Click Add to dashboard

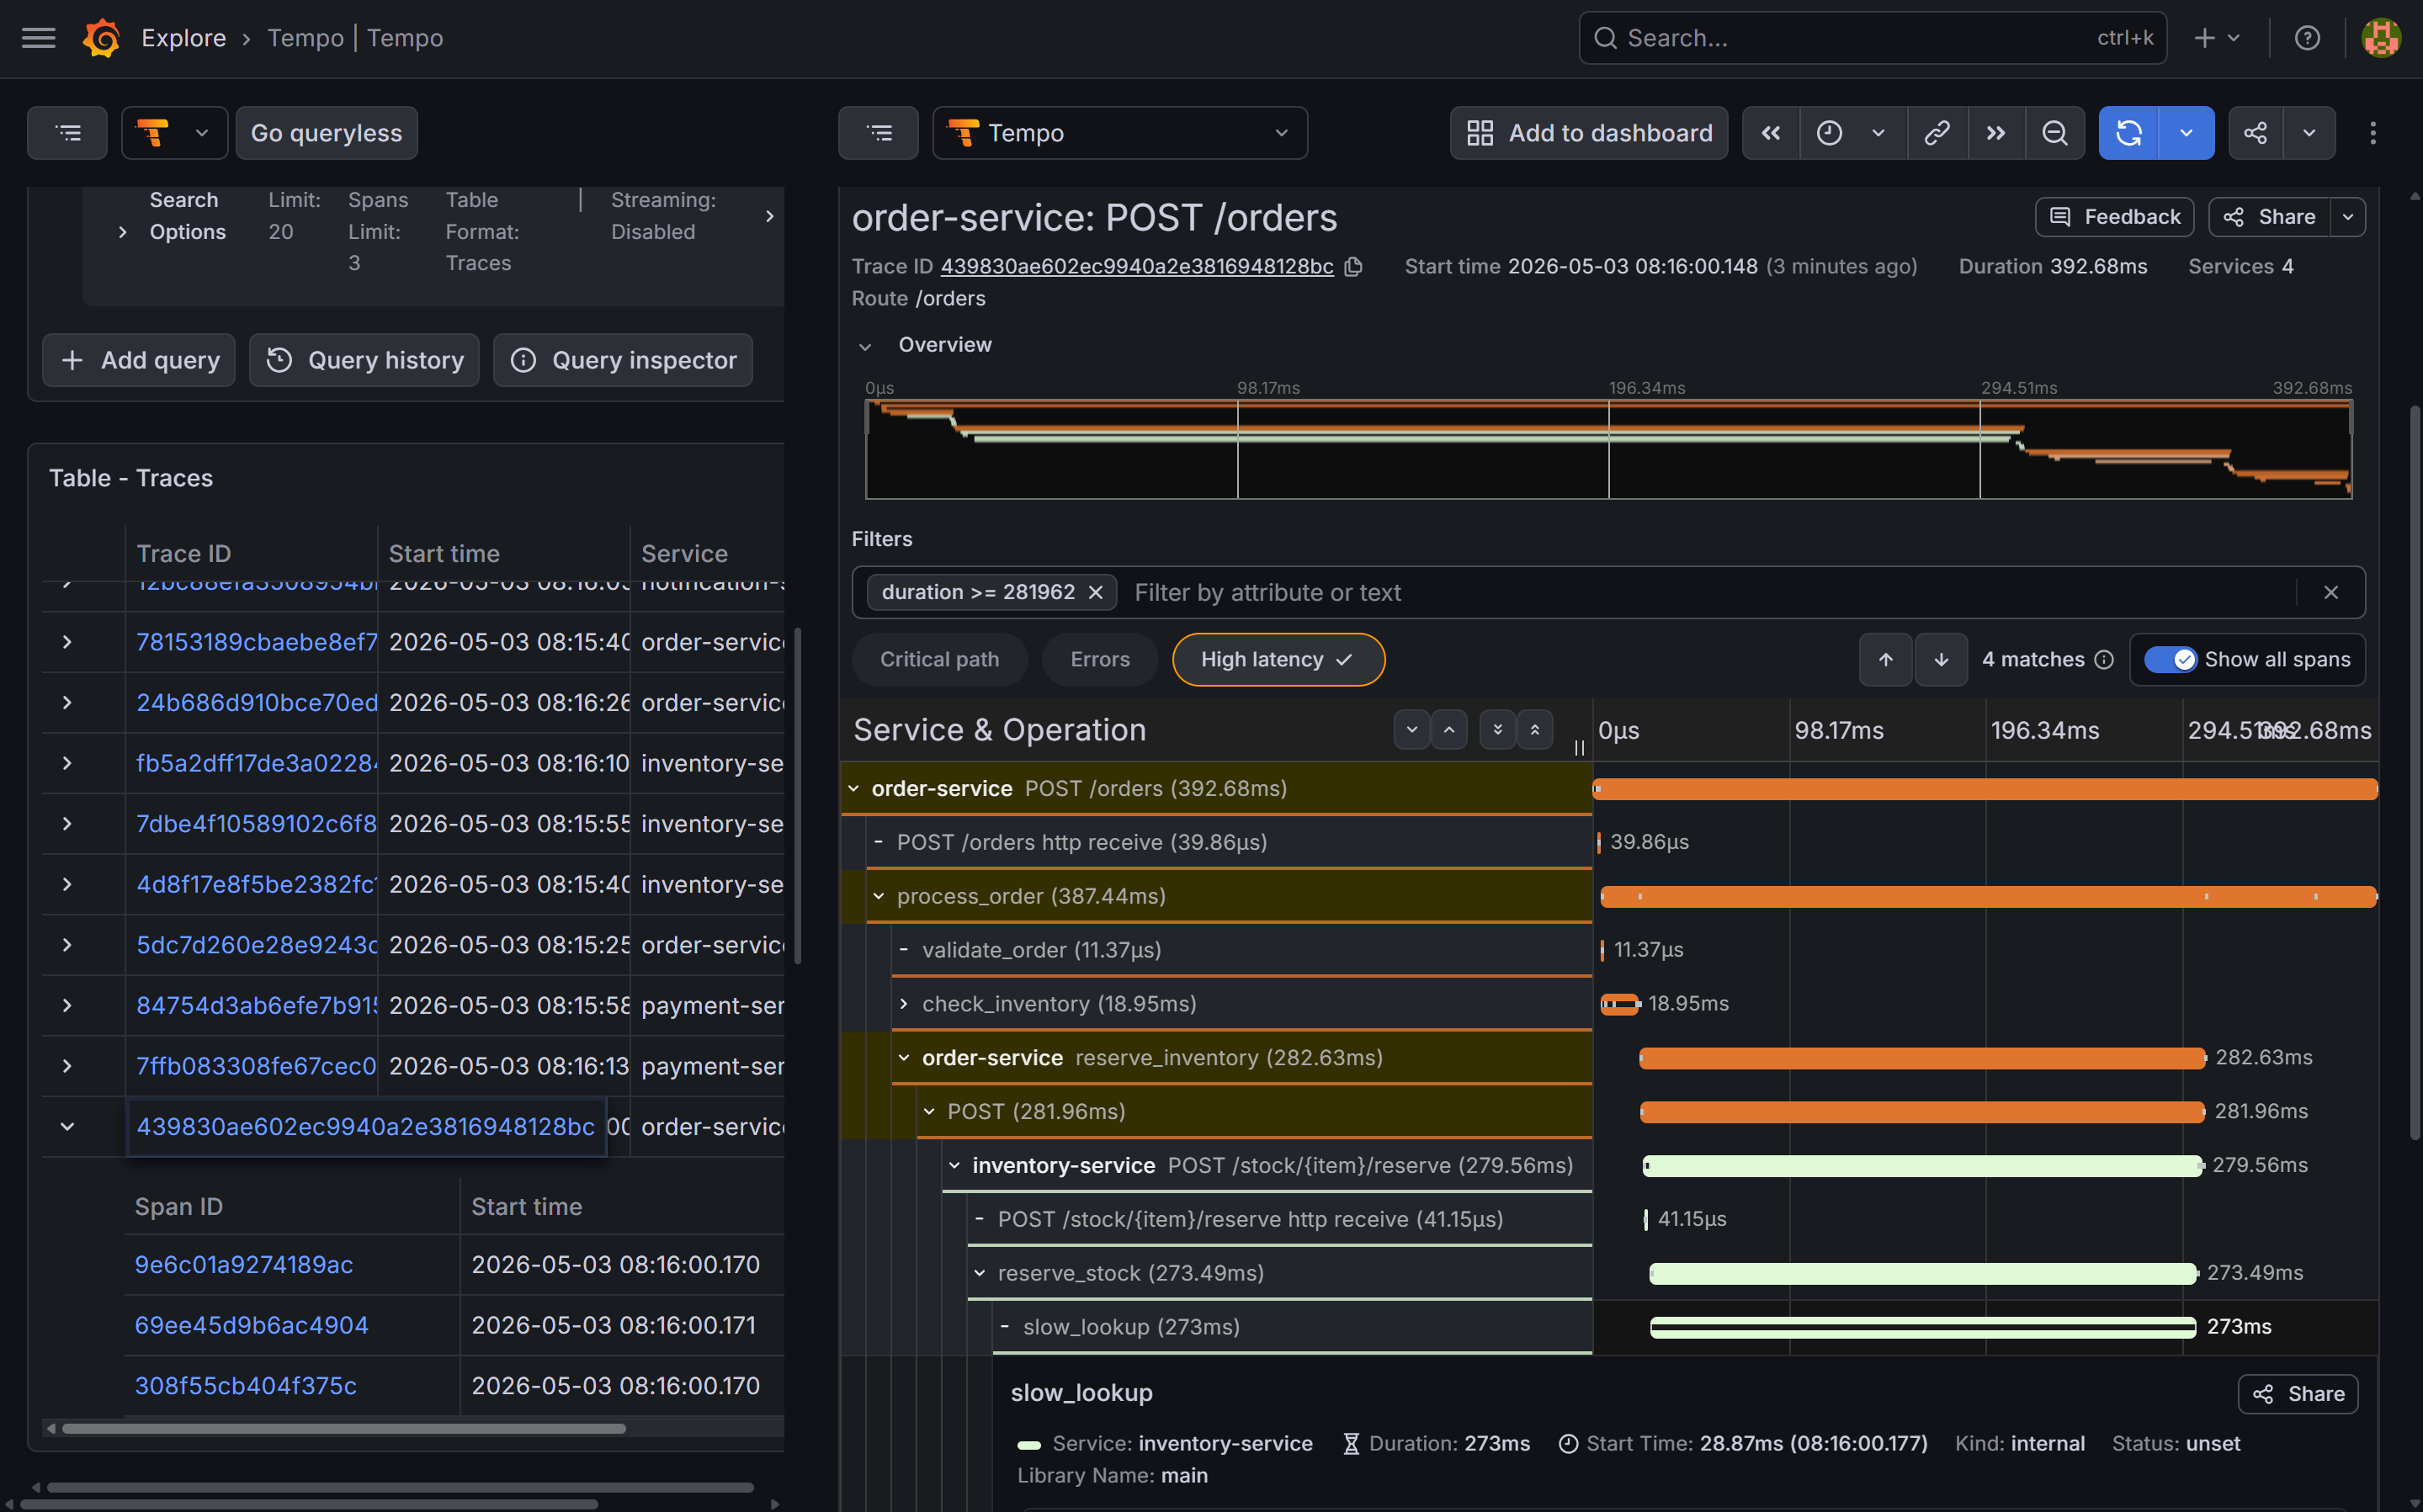click(x=1589, y=133)
